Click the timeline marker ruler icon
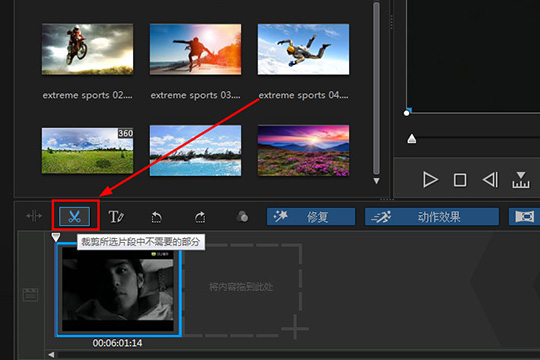Image resolution: width=540 pixels, height=360 pixels. click(521, 180)
